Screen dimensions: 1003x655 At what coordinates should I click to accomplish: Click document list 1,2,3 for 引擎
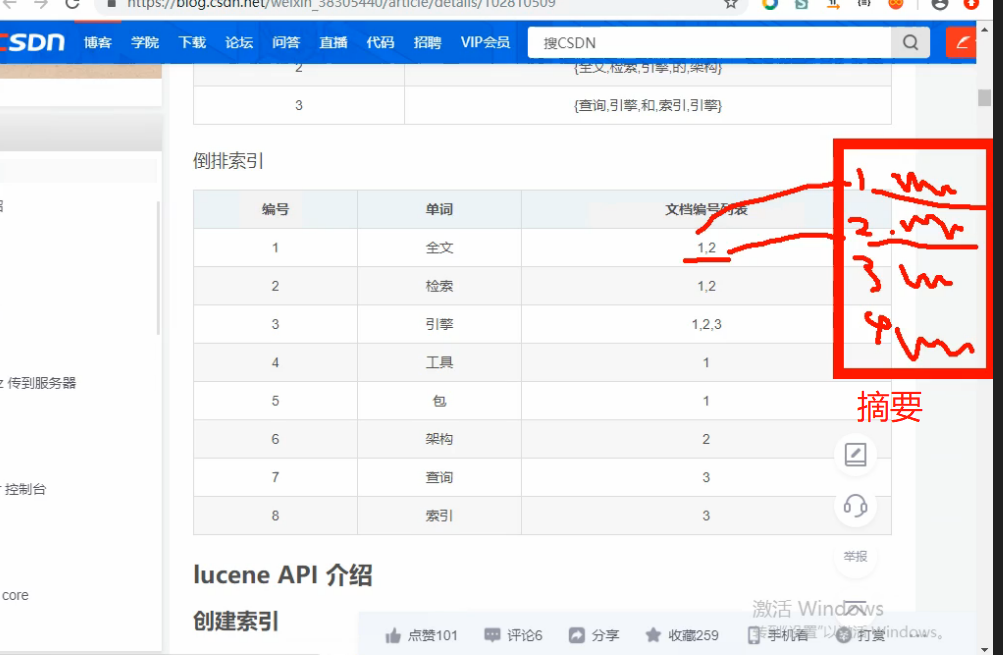tap(706, 324)
